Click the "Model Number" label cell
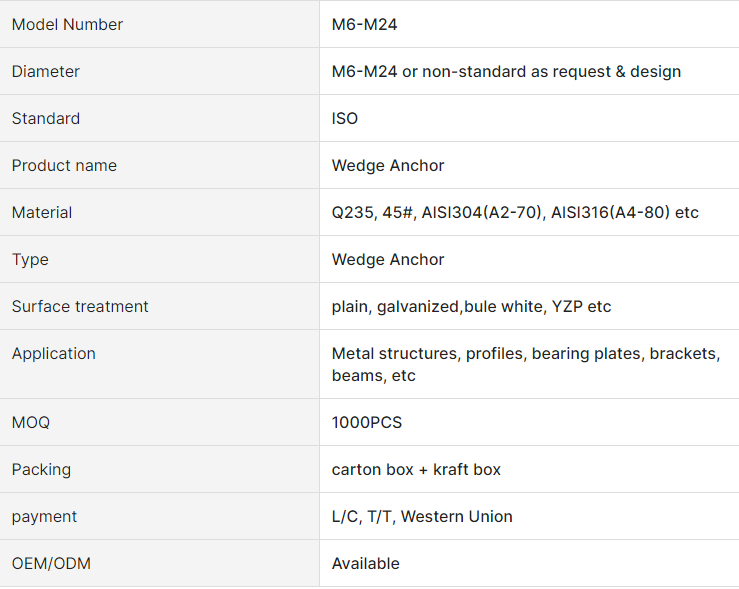 pos(67,25)
